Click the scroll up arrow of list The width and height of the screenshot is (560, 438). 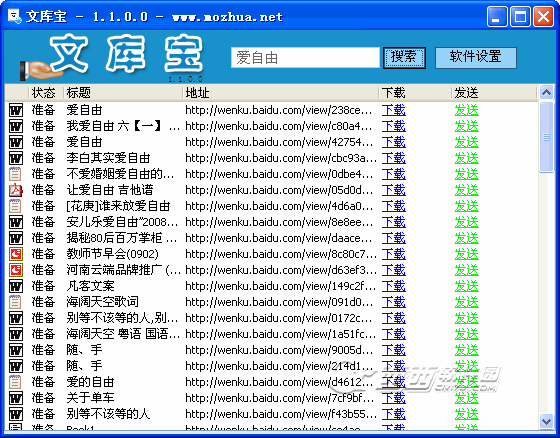[546, 93]
